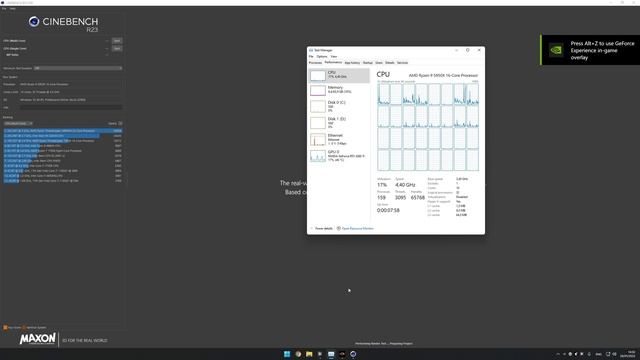This screenshot has height=360, width=640.
Task: Open Resource Monitor link
Action: coord(355,229)
